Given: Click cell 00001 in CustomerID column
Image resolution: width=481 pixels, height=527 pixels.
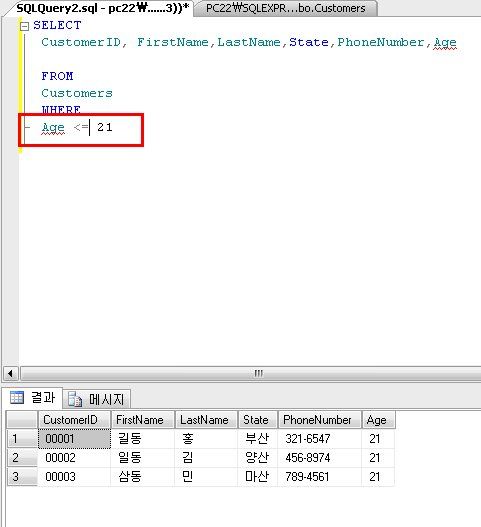Looking at the screenshot, I should [x=74, y=439].
